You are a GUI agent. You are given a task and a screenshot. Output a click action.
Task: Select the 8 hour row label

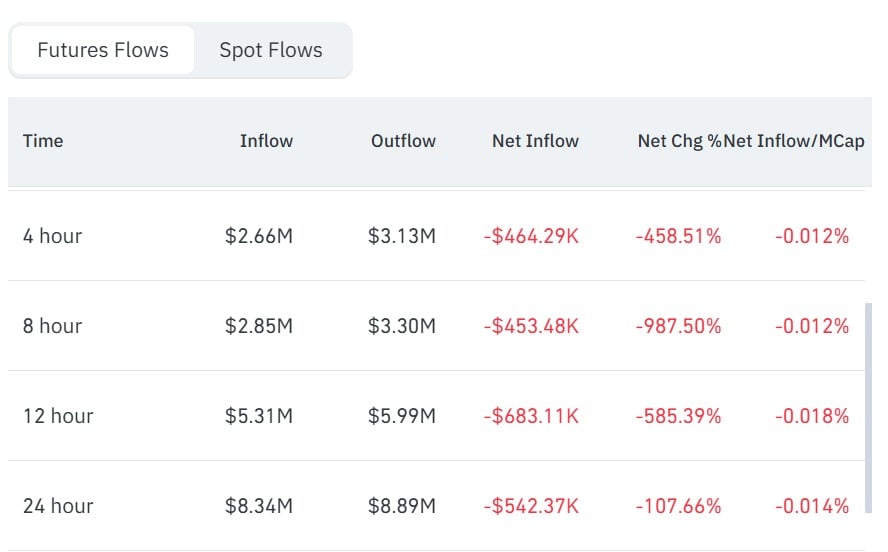(52, 326)
